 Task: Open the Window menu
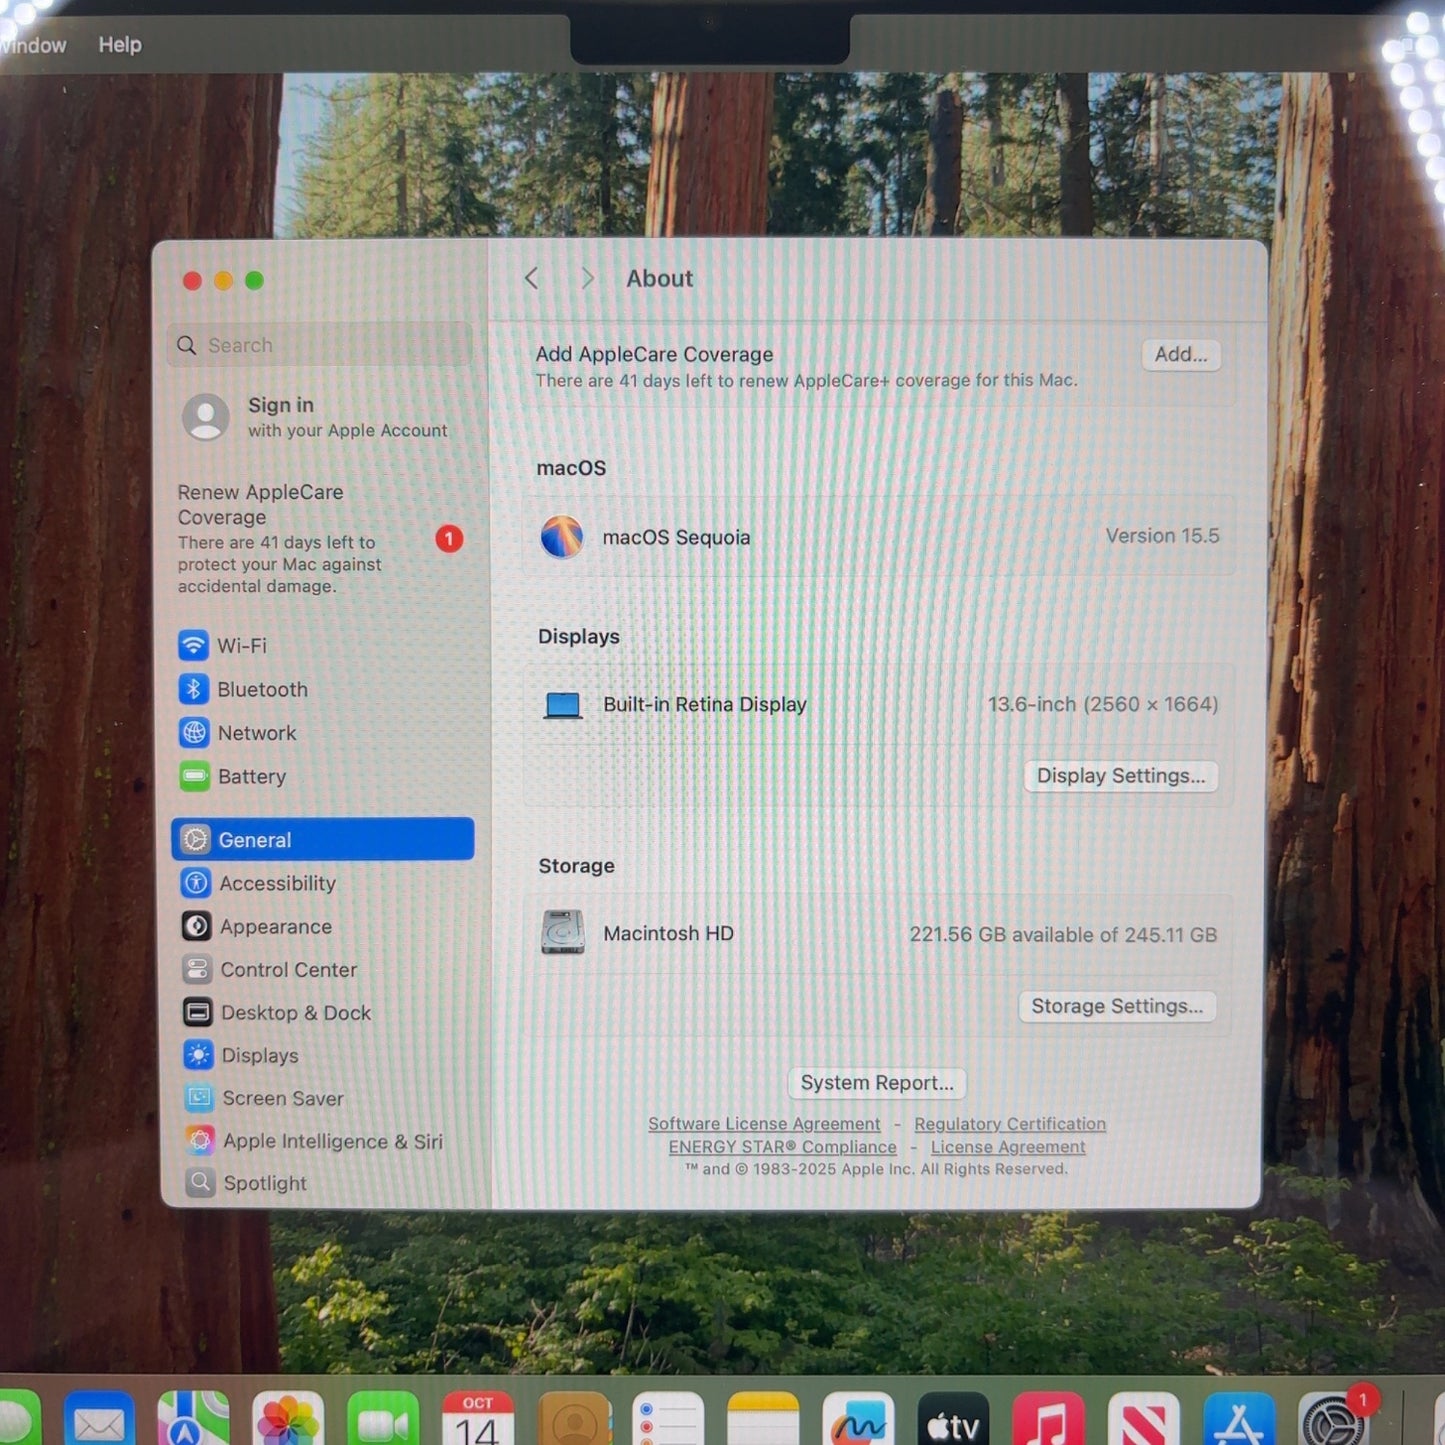pyautogui.click(x=33, y=45)
